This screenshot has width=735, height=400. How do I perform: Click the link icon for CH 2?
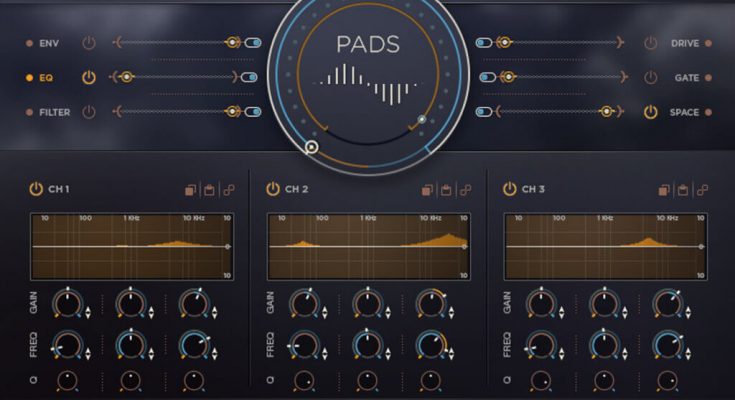(x=464, y=190)
